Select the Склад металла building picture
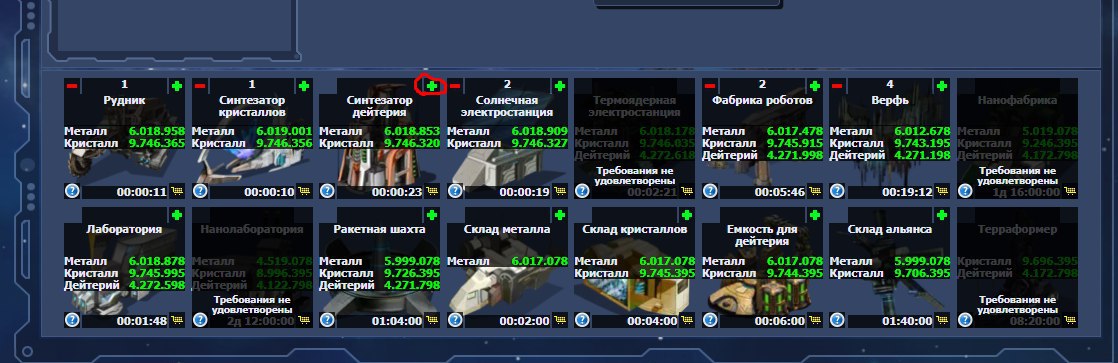The width and height of the screenshot is (1118, 363). pos(507,268)
